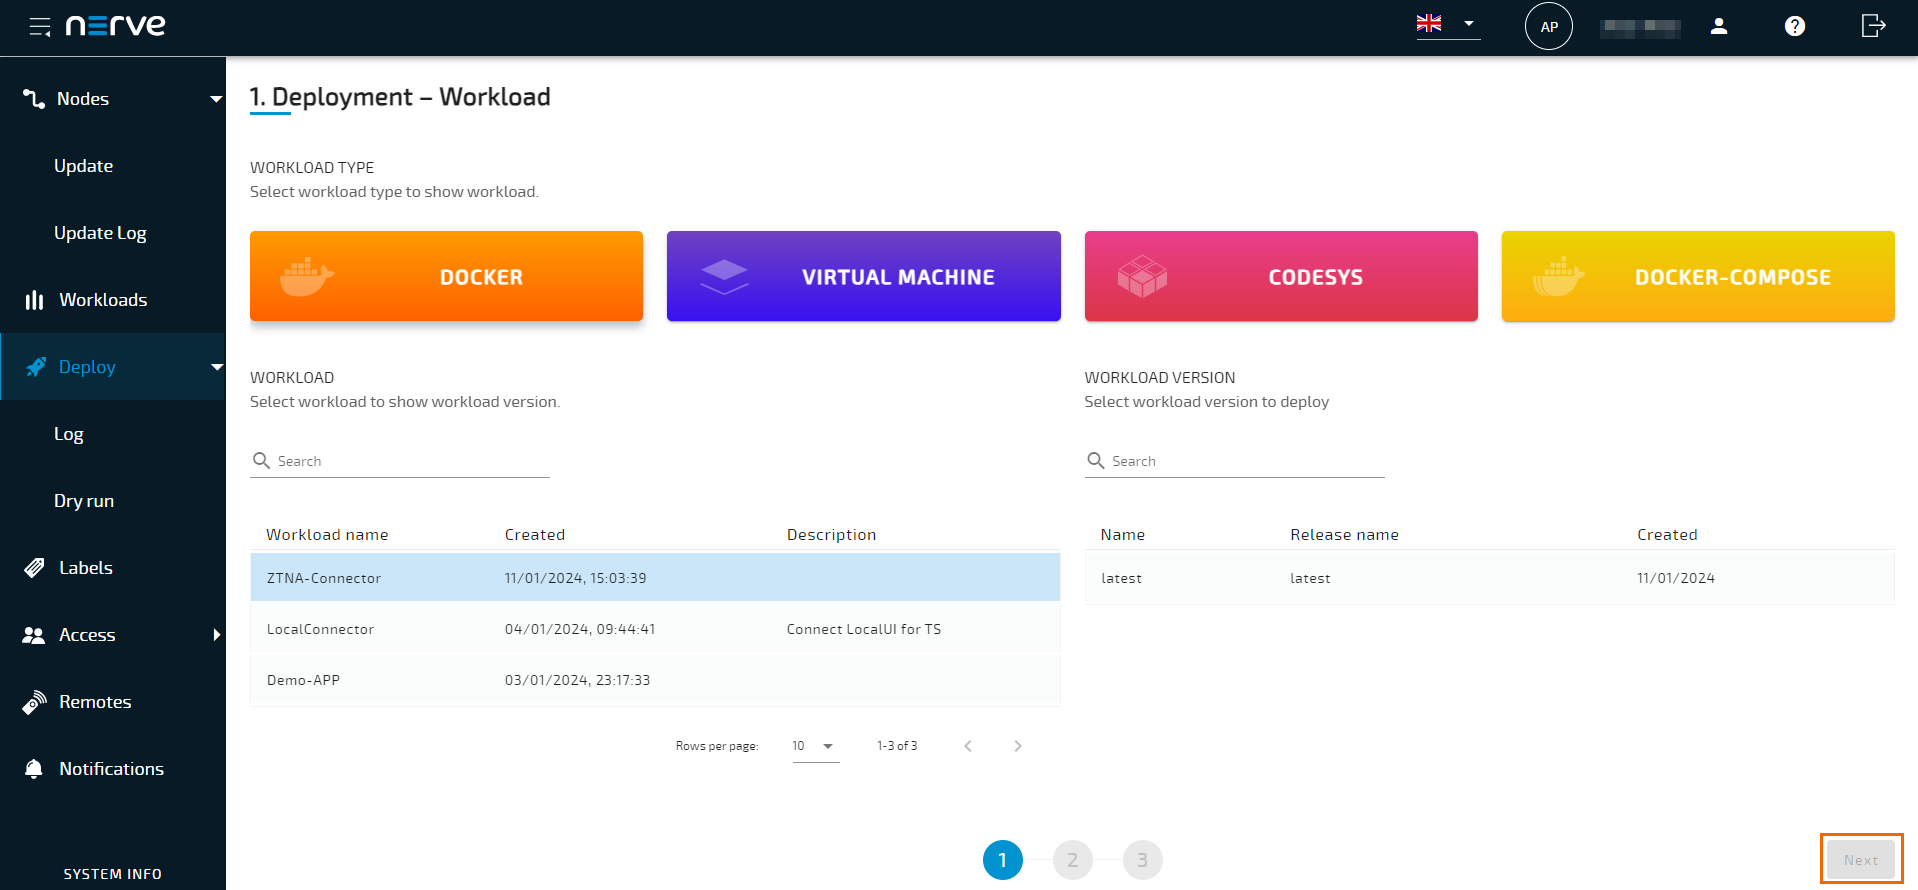Screen dimensions: 1918x890
Task: Select the Docker workload type tile
Action: [x=446, y=276]
